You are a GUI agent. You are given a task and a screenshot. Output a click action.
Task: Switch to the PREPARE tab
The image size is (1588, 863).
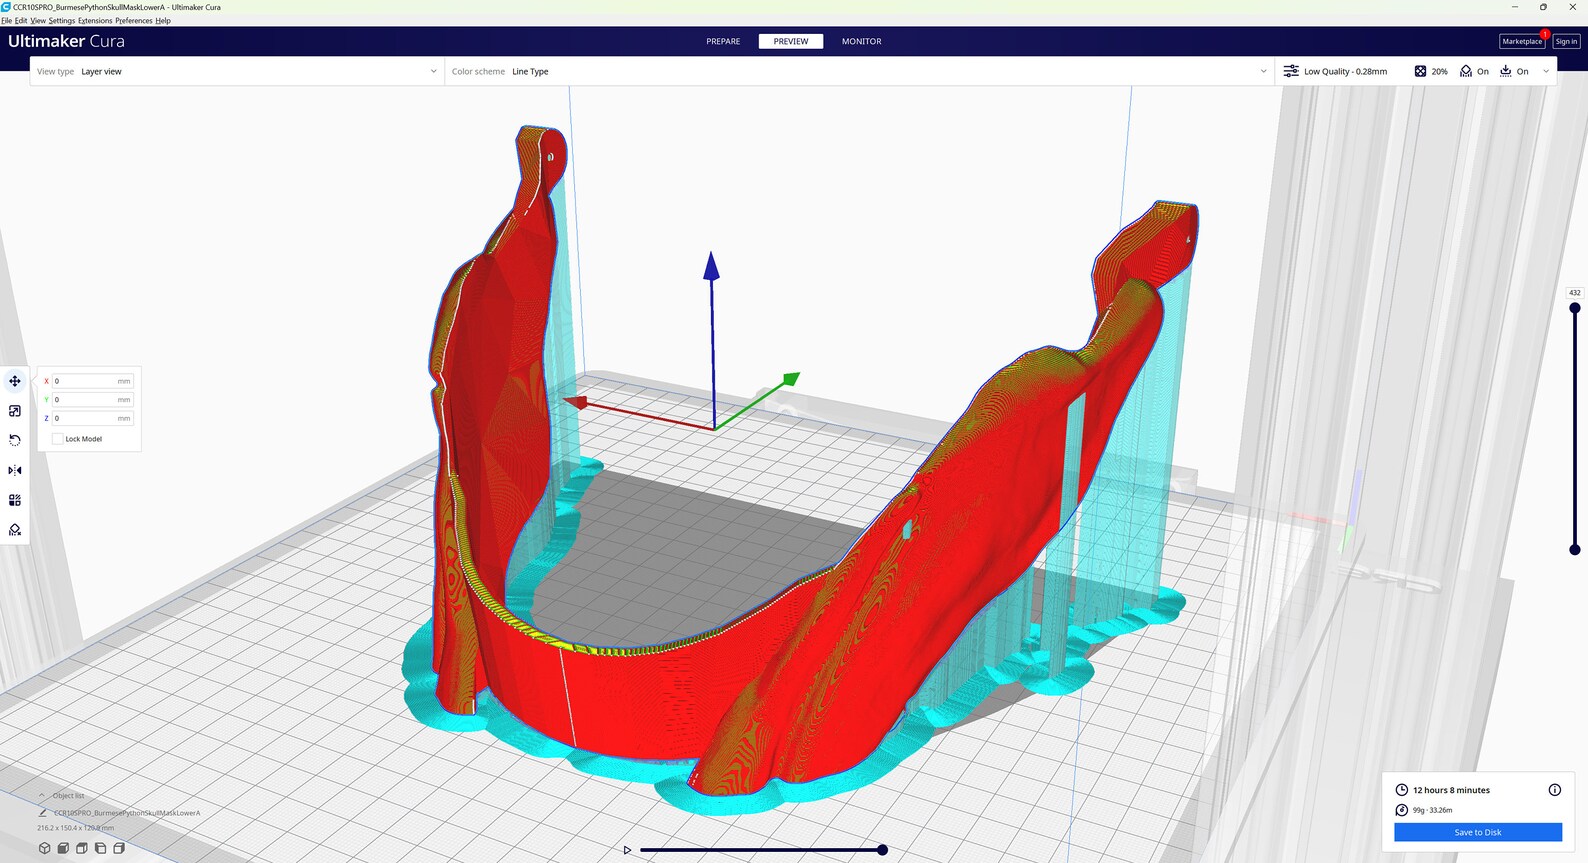[x=723, y=41]
